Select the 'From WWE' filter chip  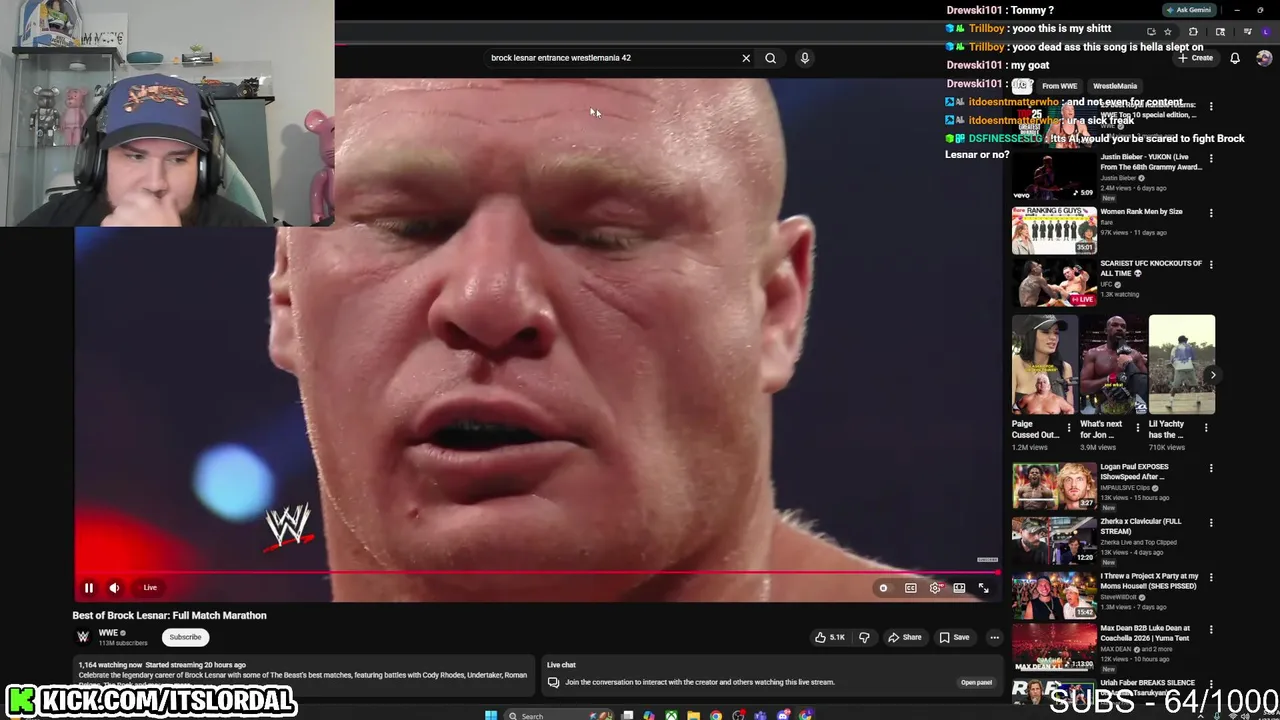1059,86
